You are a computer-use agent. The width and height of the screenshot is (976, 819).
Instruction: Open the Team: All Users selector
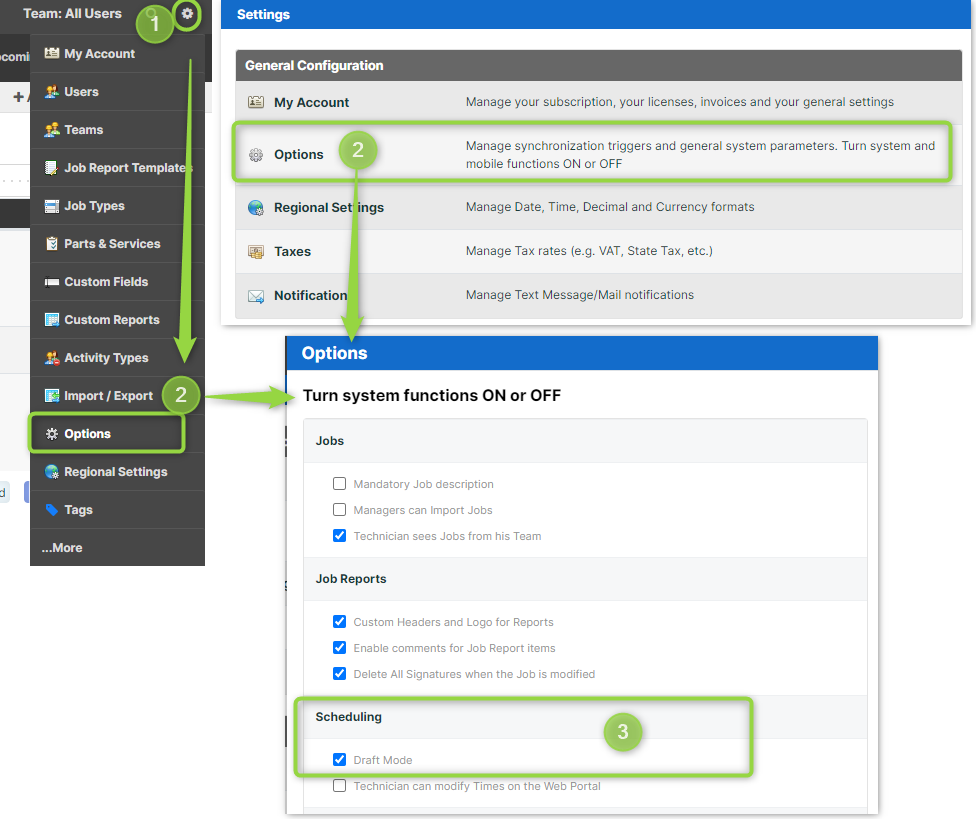(72, 14)
